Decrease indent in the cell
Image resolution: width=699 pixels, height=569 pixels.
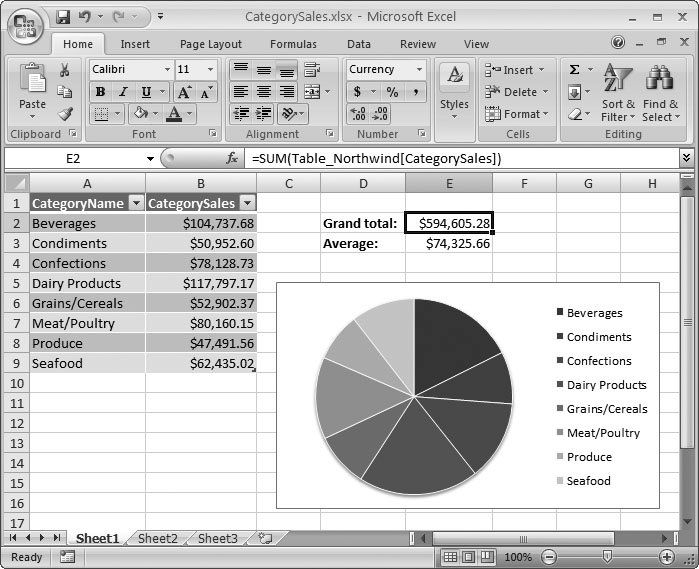241,114
